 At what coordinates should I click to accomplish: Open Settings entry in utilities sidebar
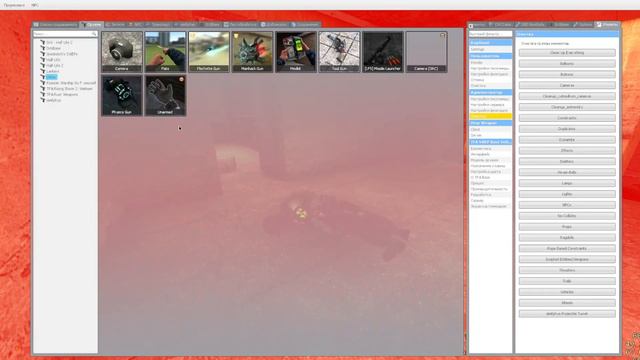pyautogui.click(x=490, y=49)
